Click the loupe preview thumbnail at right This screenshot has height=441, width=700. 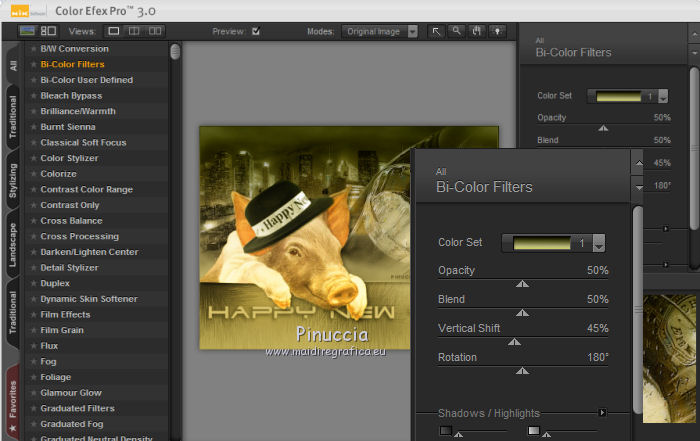(x=670, y=358)
